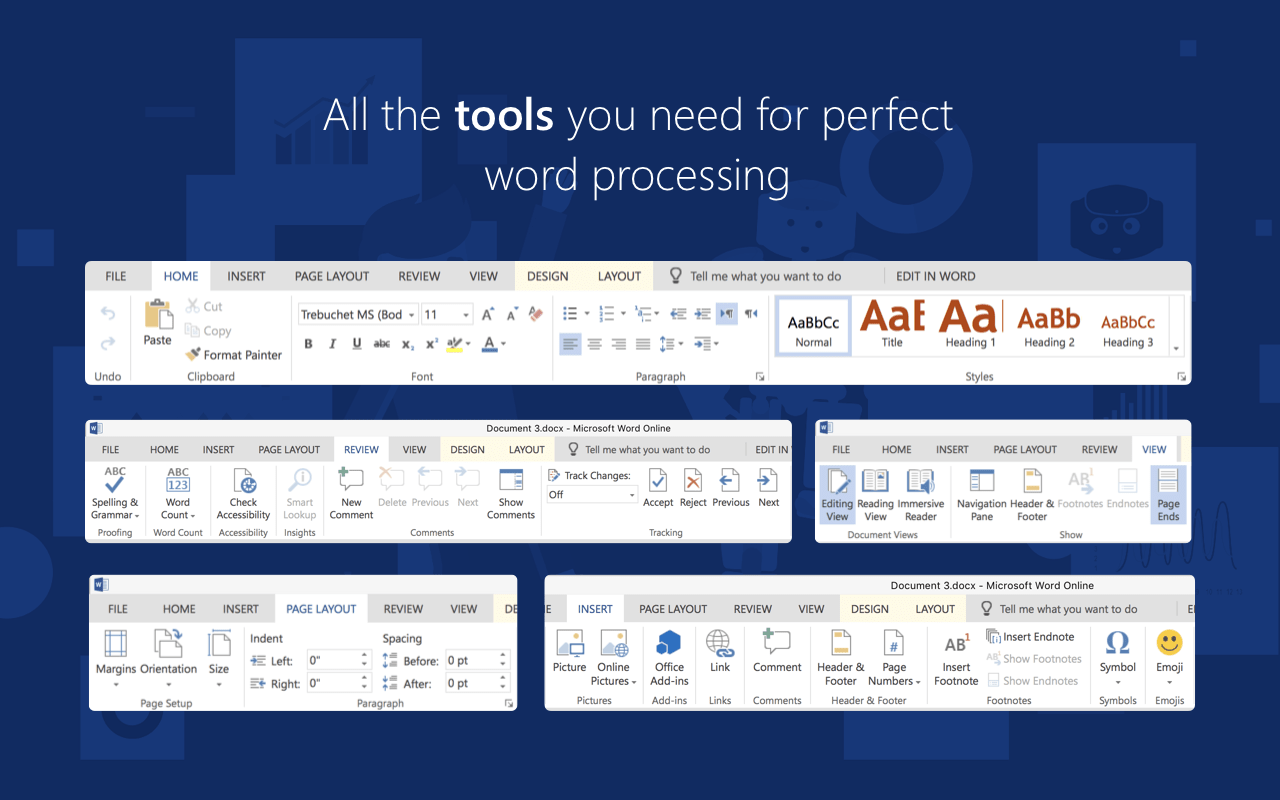Click the Justify alignment icon

point(643,344)
